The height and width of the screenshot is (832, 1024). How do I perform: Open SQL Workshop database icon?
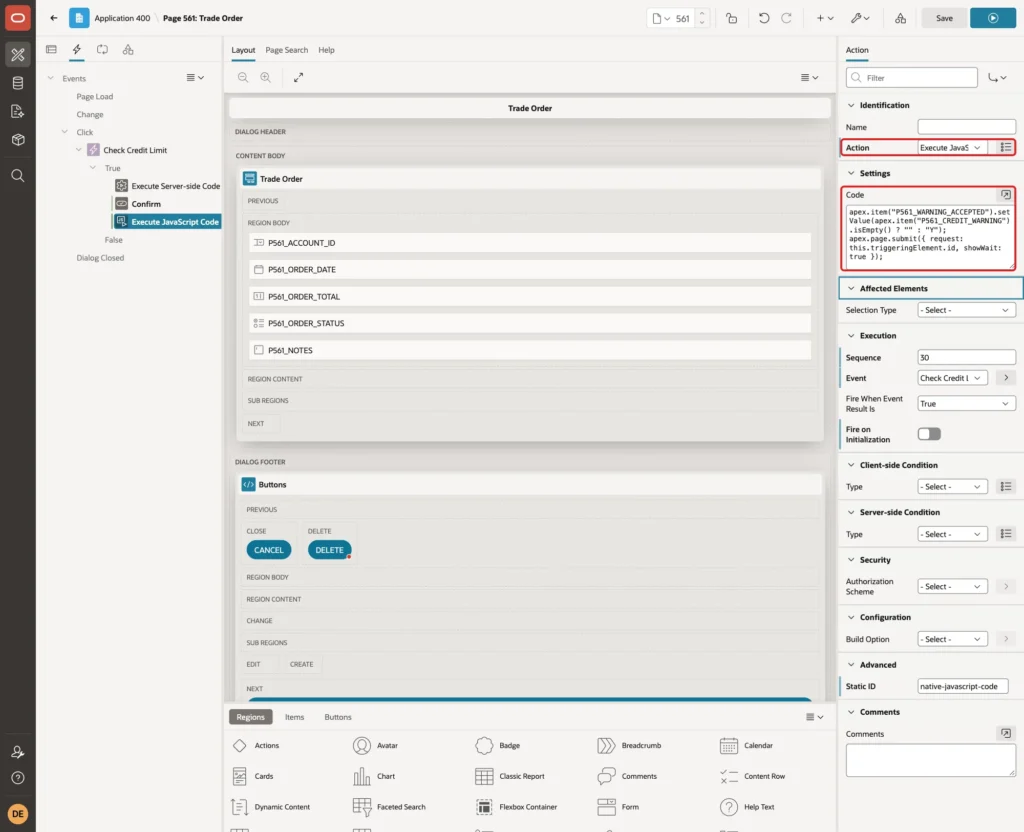(18, 83)
